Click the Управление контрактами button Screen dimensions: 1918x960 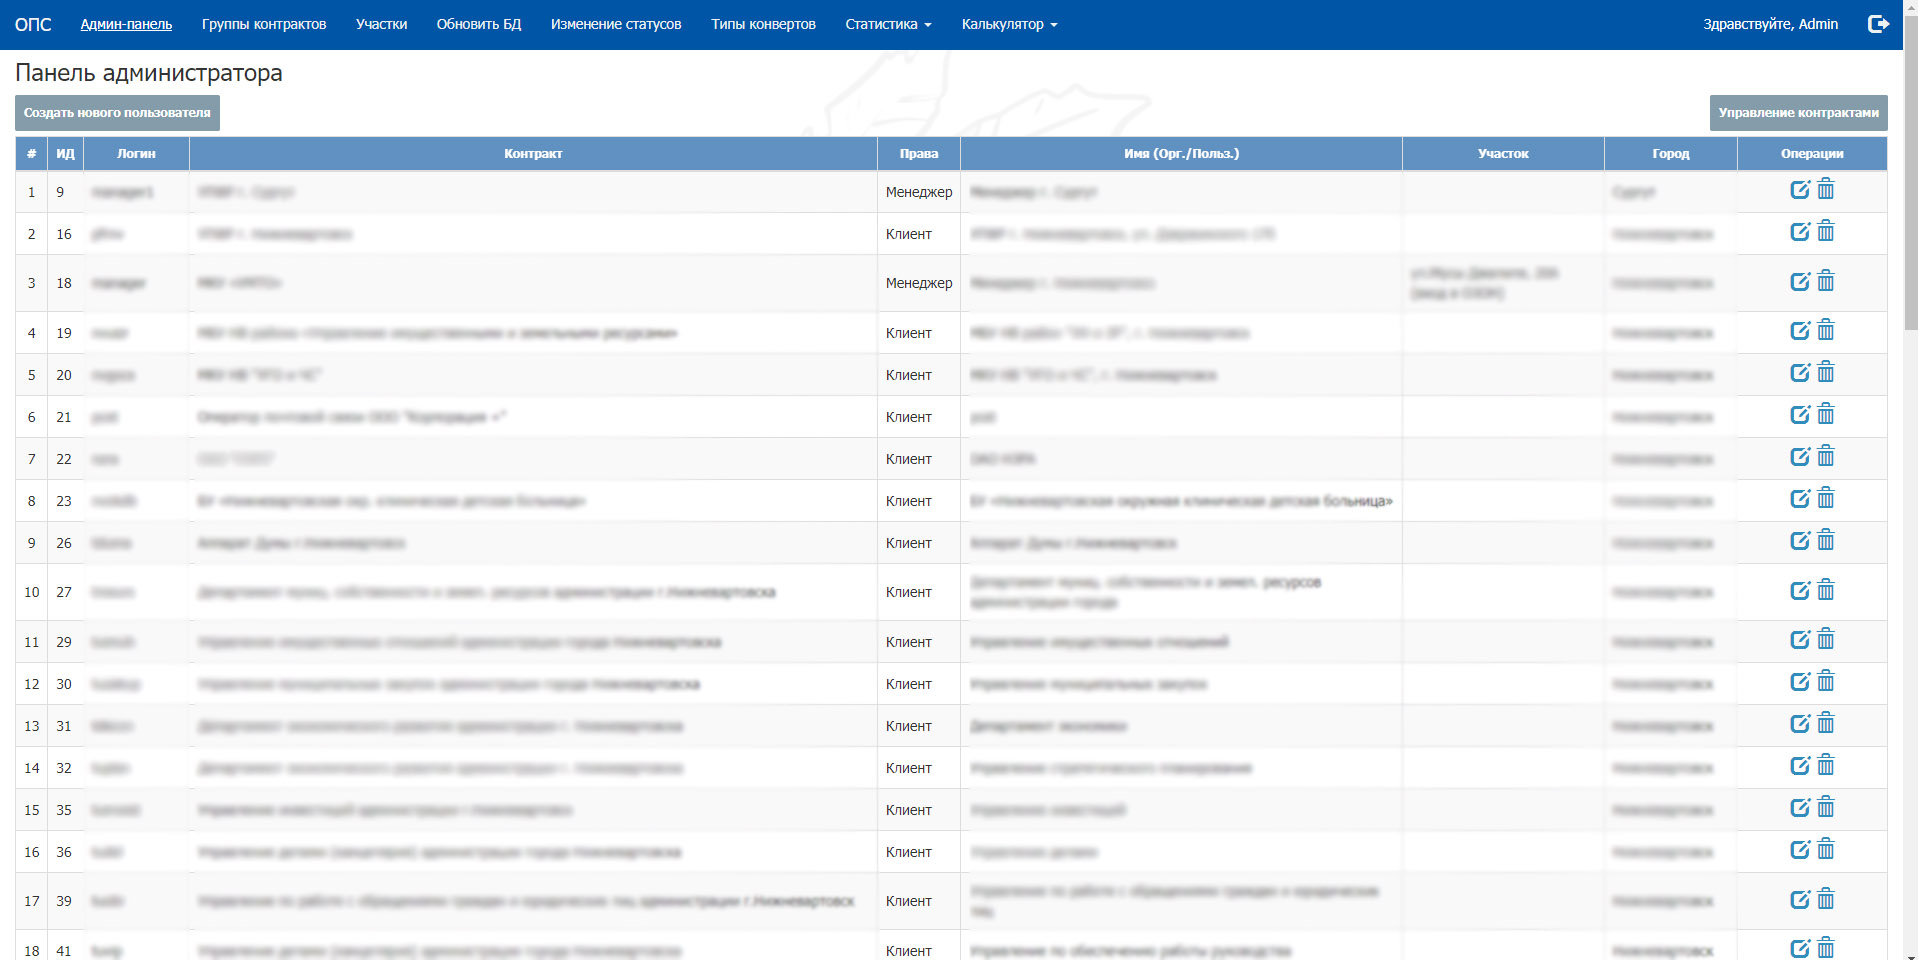tap(1797, 113)
